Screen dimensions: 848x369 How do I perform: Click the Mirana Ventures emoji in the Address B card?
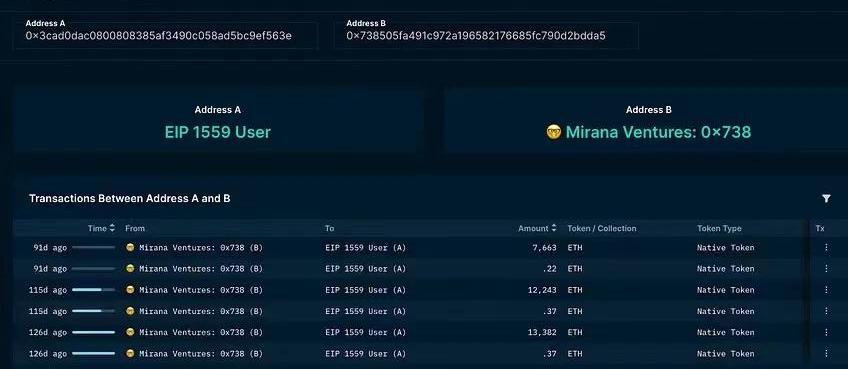click(x=554, y=132)
